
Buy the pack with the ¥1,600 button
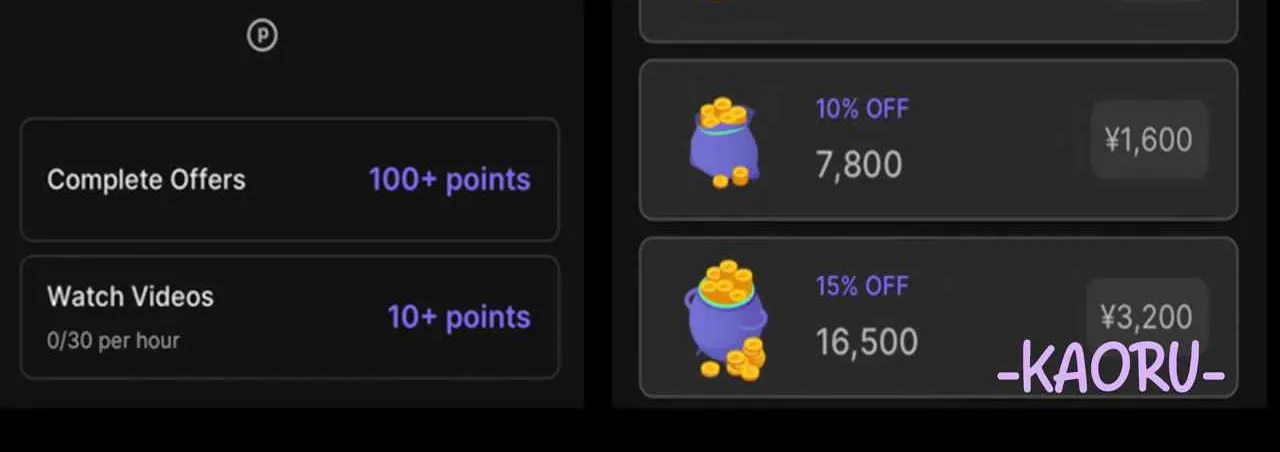pyautogui.click(x=1149, y=140)
